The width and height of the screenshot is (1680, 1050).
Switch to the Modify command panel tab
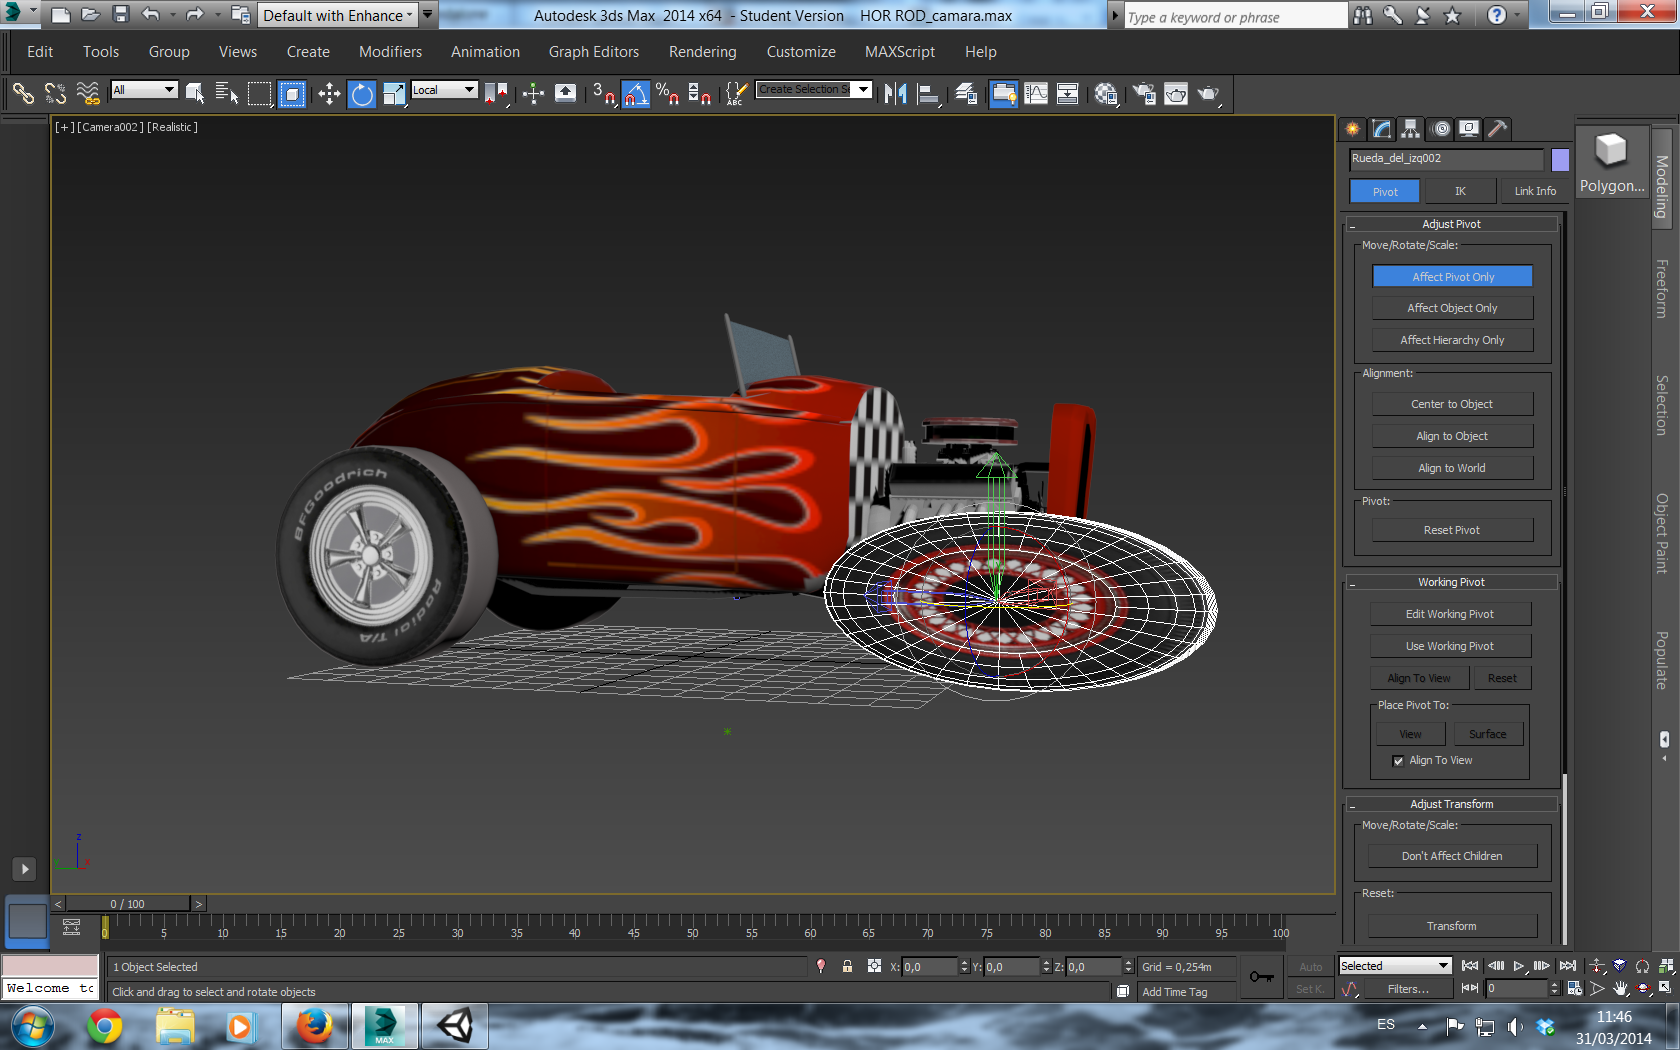[x=1381, y=129]
